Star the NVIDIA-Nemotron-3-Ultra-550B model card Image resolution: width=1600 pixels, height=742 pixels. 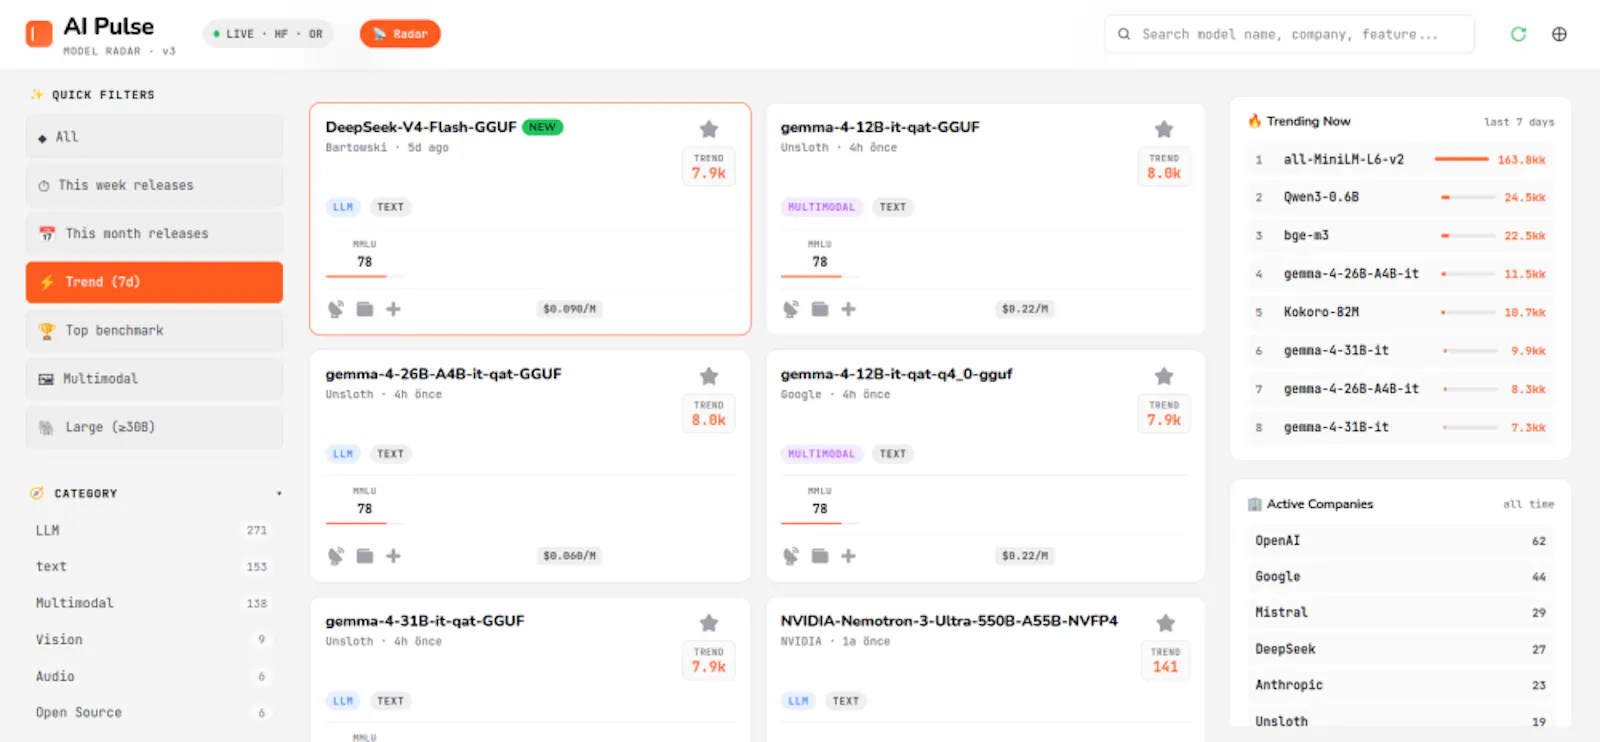pyautogui.click(x=1166, y=623)
